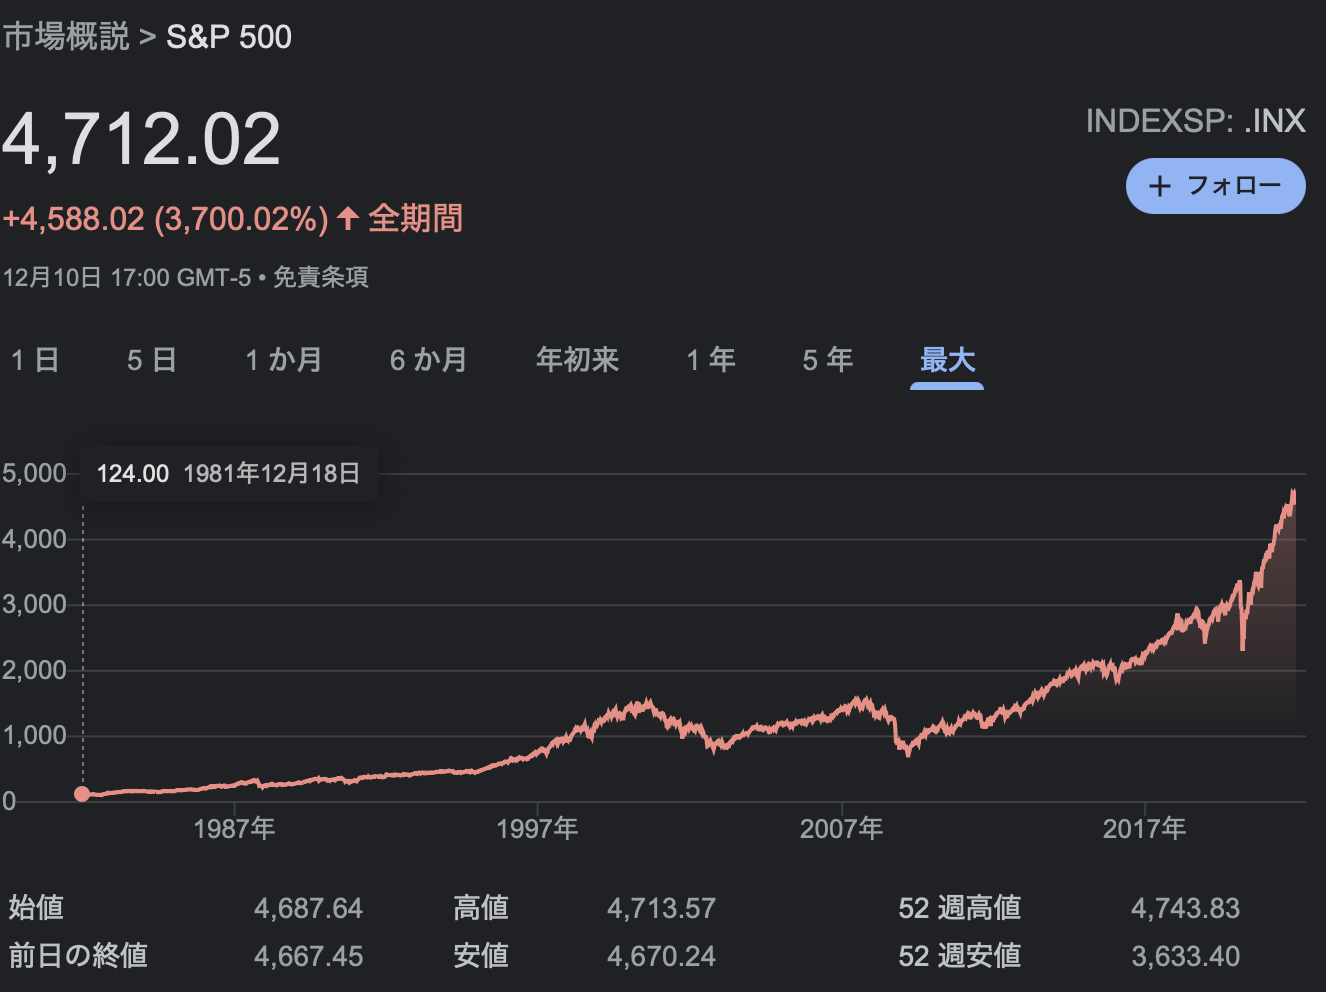Screen dimensions: 1326x992
Task: Click the gain text +4,588.02 (3,700.02%)
Action: point(166,219)
